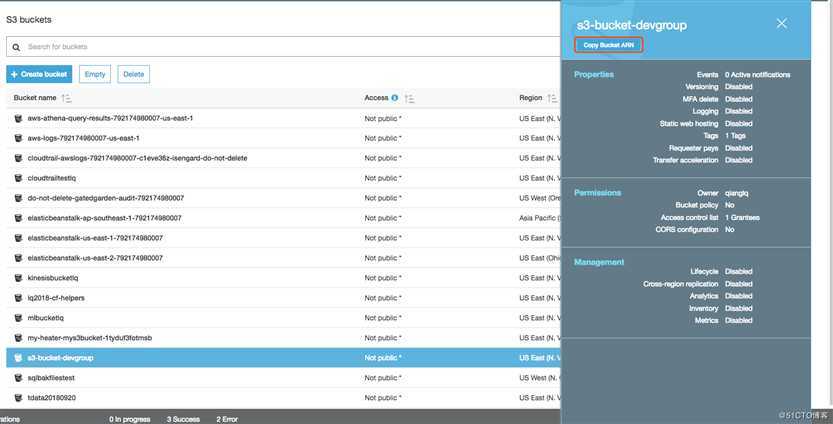Click bucket icon for lq2018-cf-helpers
This screenshot has height=424, width=833.
[19, 298]
